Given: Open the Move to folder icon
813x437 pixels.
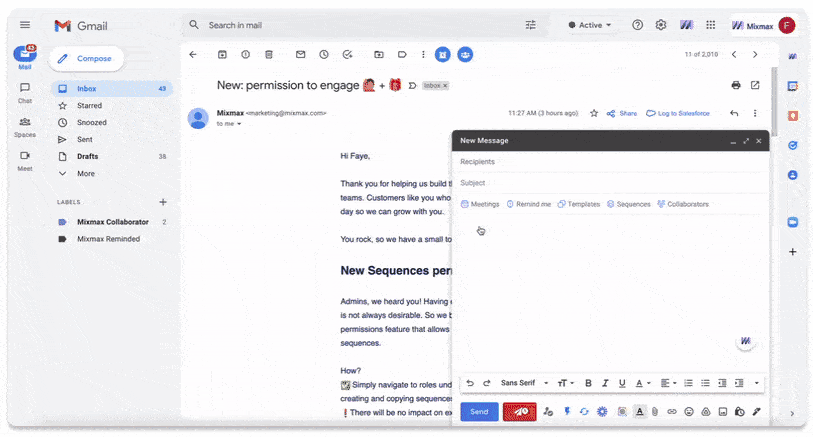Looking at the screenshot, I should pyautogui.click(x=379, y=54).
